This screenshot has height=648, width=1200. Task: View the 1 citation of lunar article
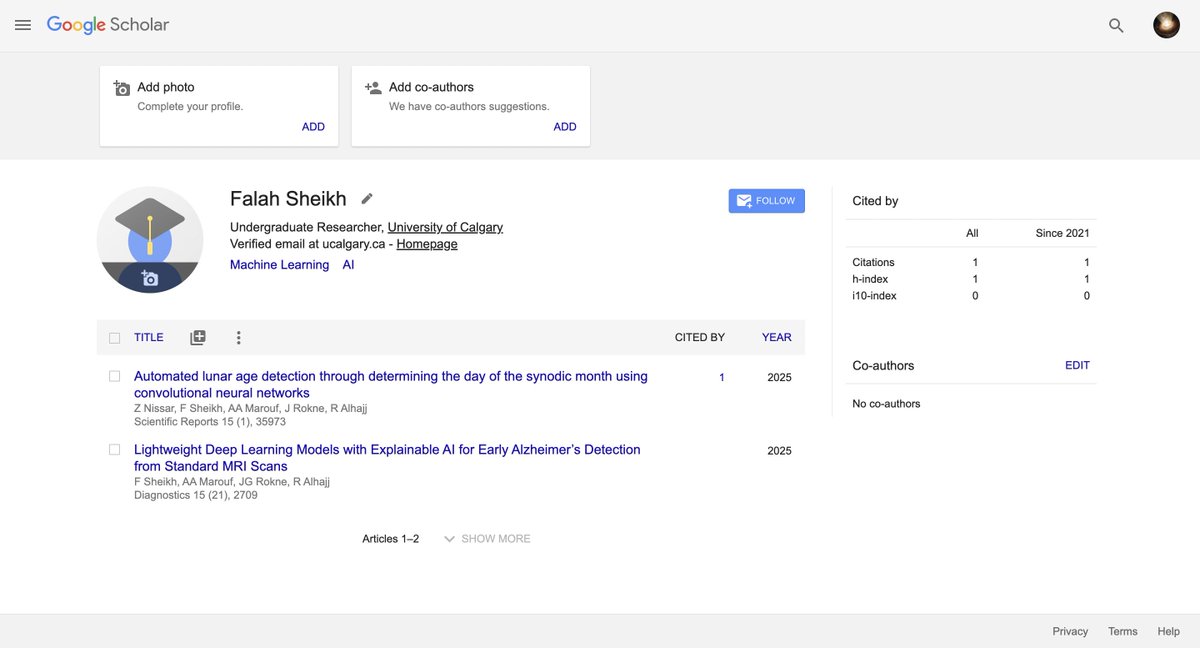pos(722,378)
